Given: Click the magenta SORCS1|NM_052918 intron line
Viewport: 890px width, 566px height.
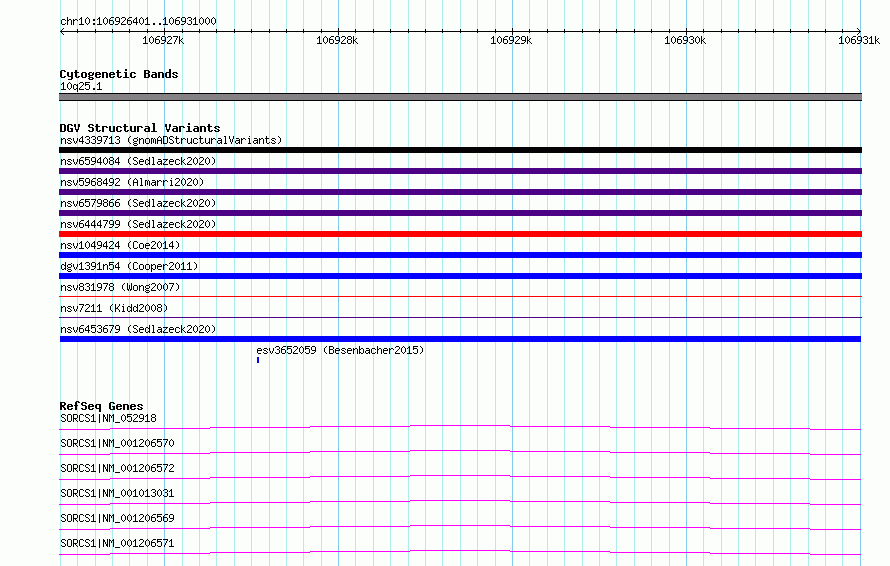Looking at the screenshot, I should [x=460, y=427].
